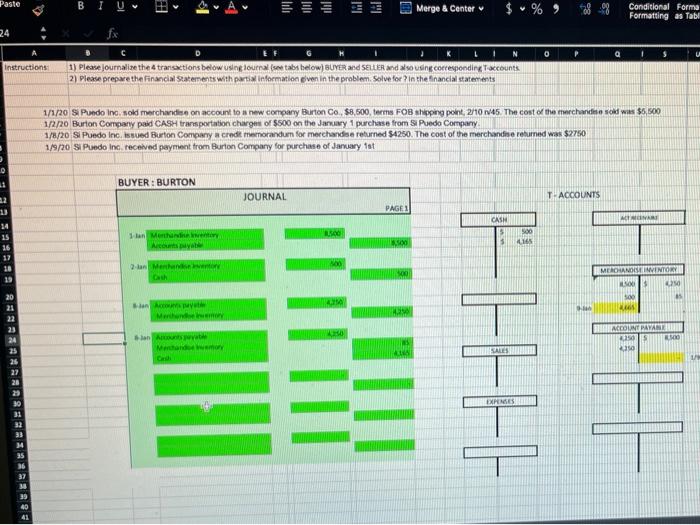Open the font color dropdown arrow

click(245, 8)
